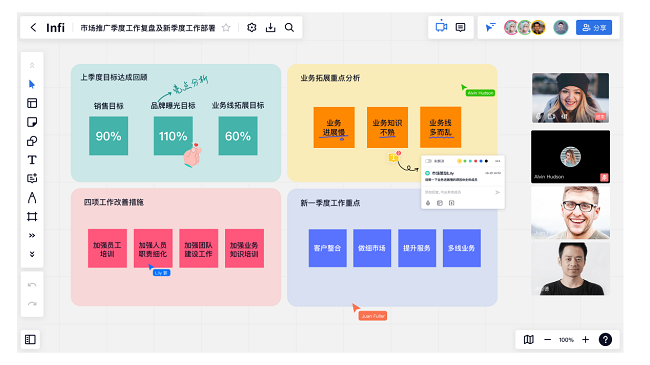This screenshot has width=650, height=365.
Task: Click red end button on top video
Action: (x=600, y=117)
